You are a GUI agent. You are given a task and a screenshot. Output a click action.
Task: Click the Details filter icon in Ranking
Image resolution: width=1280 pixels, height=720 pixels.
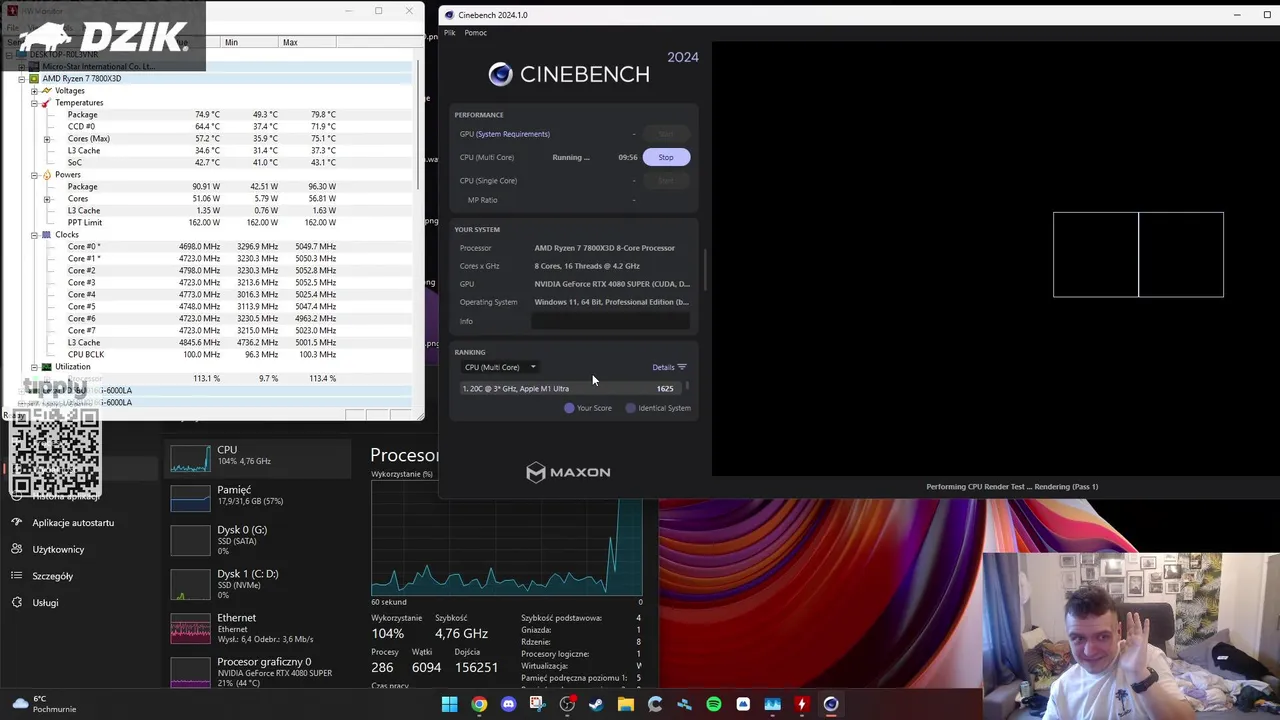point(682,367)
